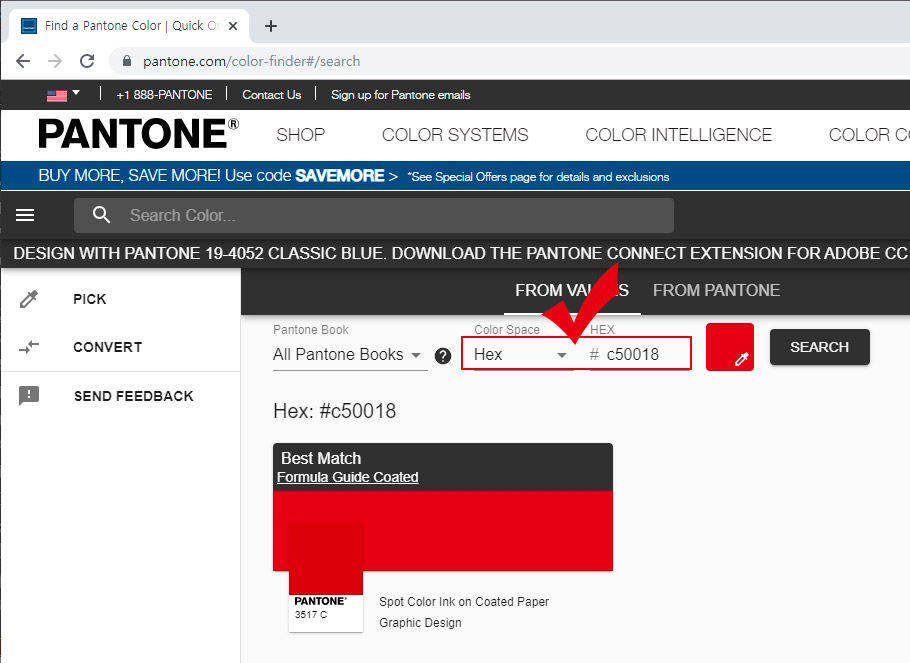Click the browser back arrow

(23, 61)
